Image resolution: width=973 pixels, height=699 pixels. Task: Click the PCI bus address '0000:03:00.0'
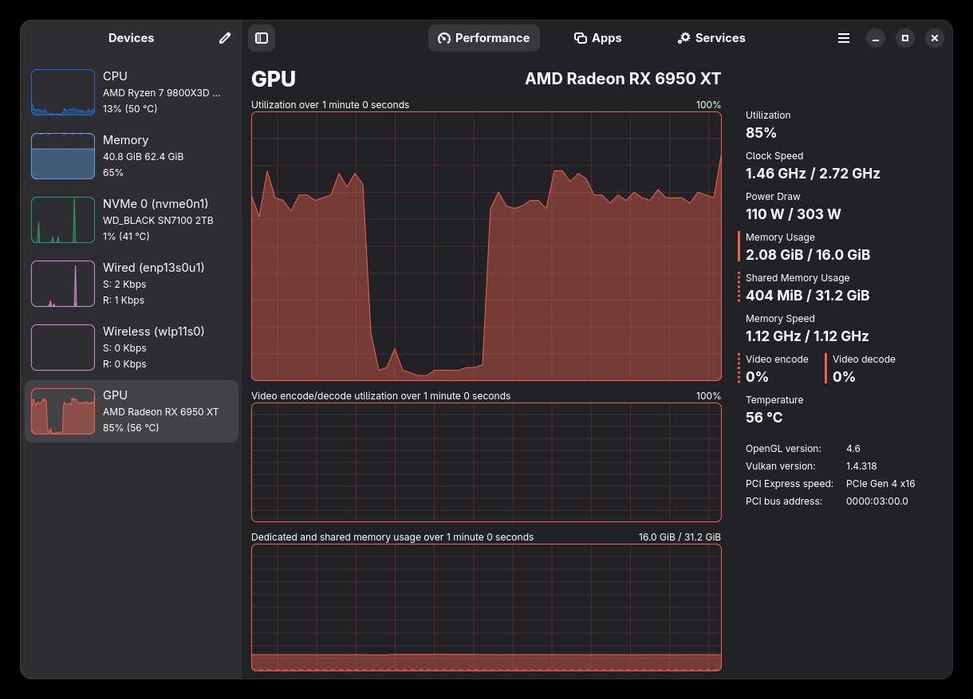coord(877,501)
